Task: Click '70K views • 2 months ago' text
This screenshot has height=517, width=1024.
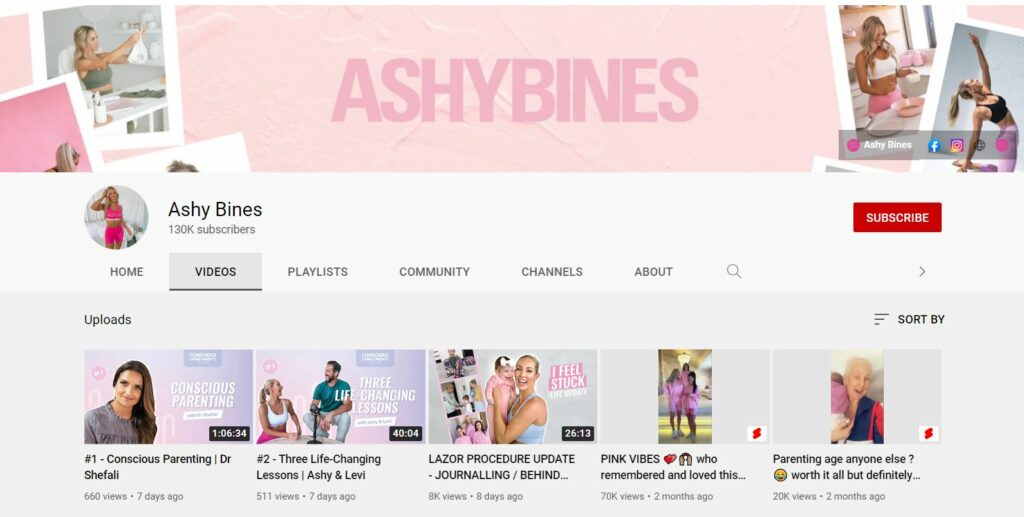Action: [x=657, y=496]
